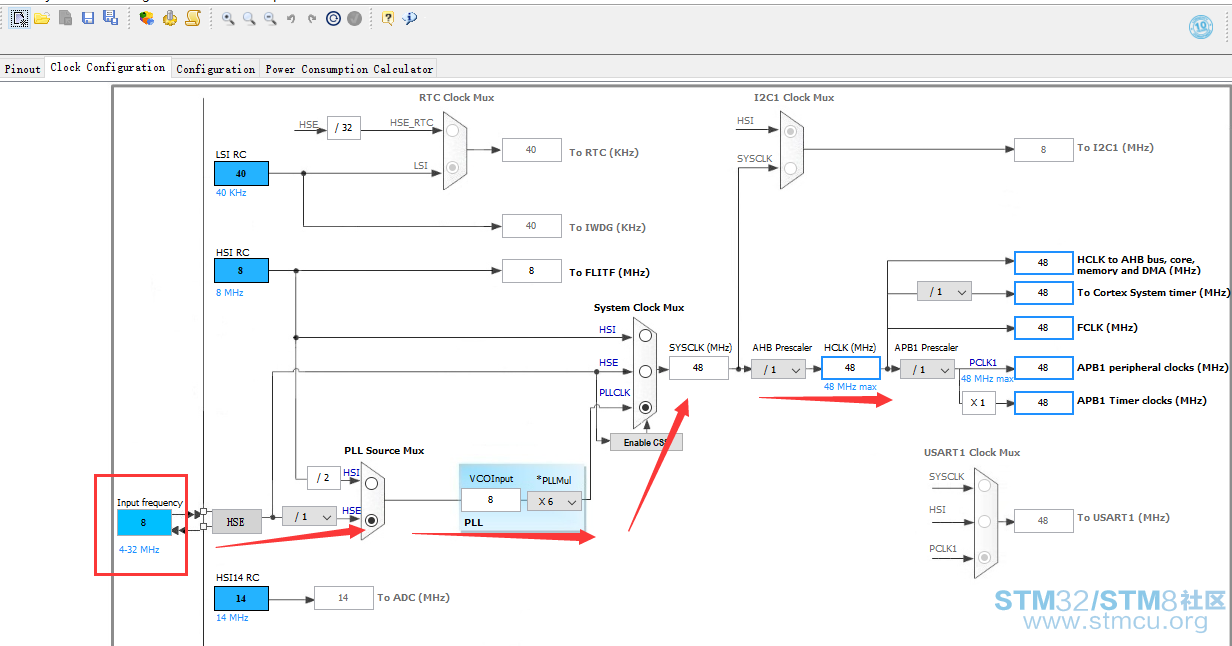
Task: Select LSI radio in RTC Clock Mux
Action: pyautogui.click(x=454, y=167)
